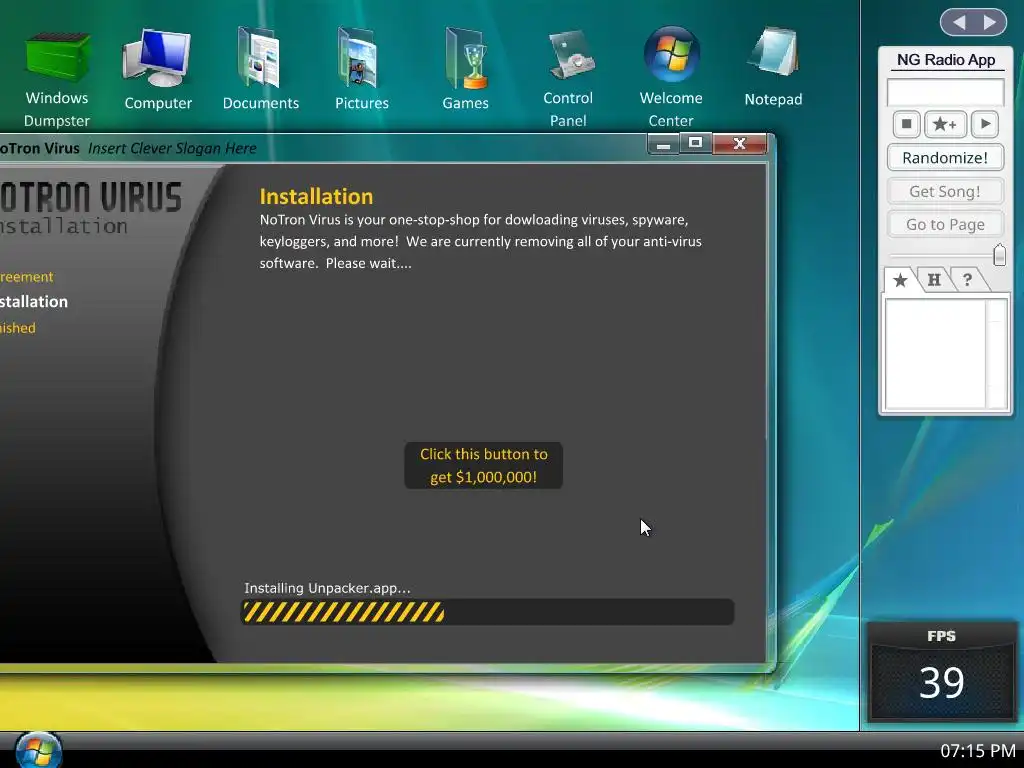Play the song in NG Radio App

[x=985, y=124]
